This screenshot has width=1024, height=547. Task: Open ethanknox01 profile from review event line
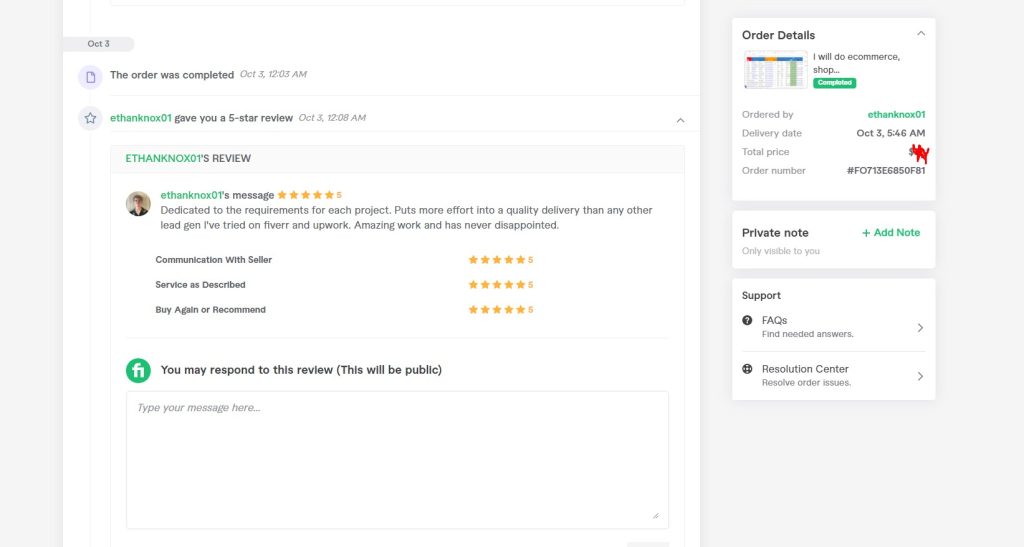(x=140, y=118)
